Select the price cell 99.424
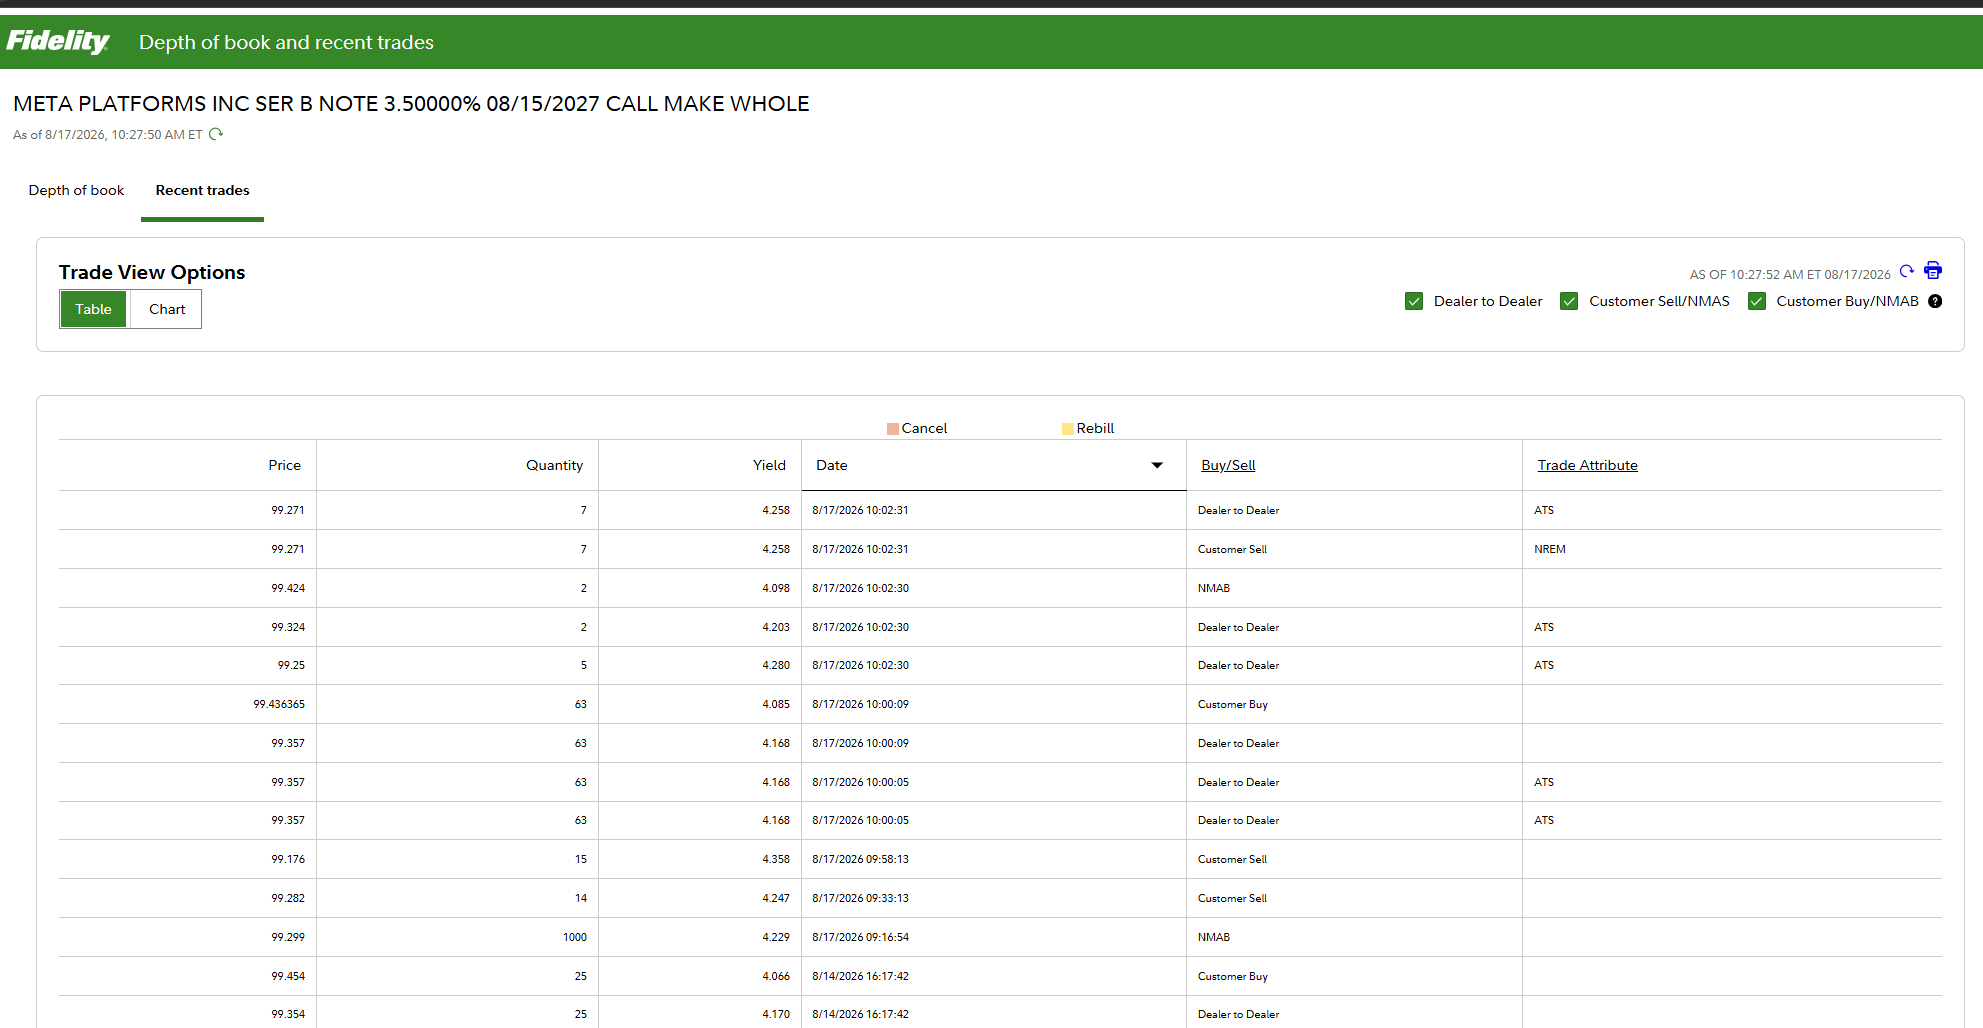 288,588
